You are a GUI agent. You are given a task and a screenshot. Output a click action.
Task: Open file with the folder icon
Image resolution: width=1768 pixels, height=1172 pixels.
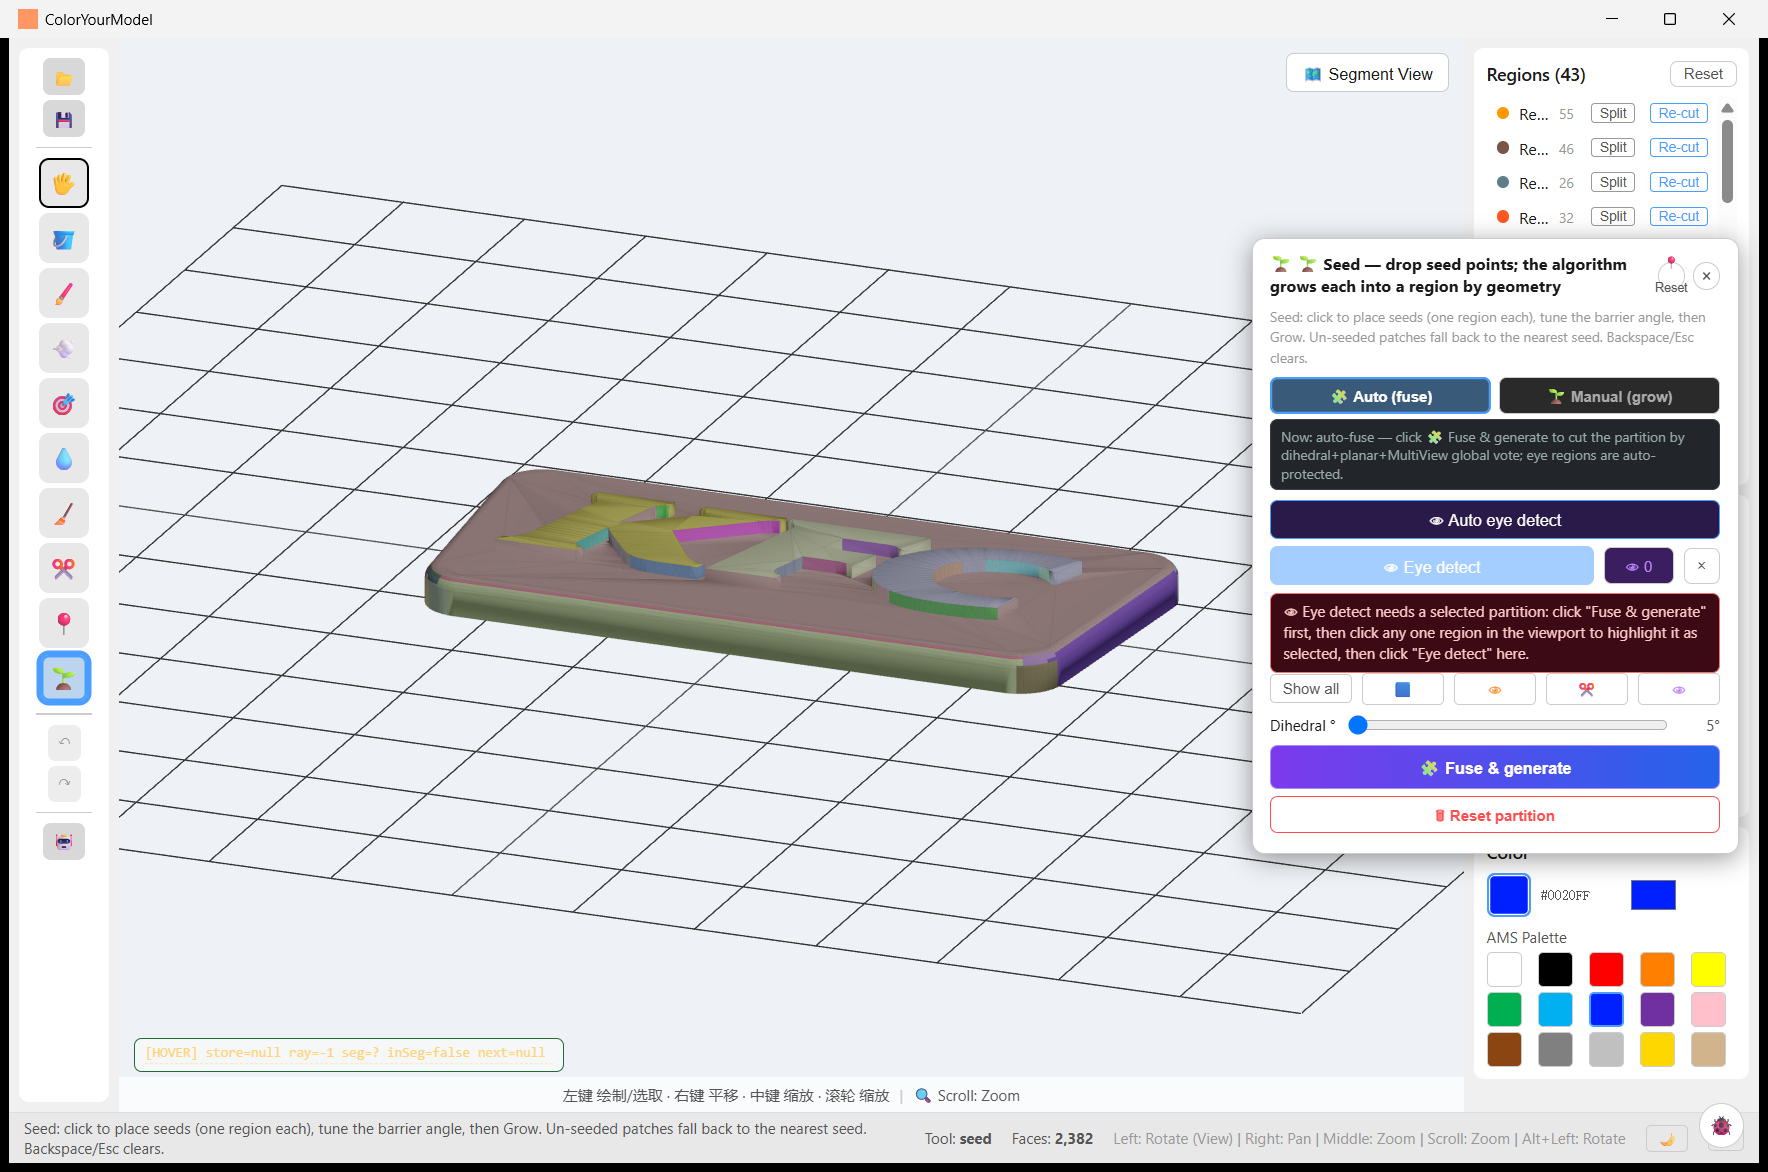pos(64,77)
